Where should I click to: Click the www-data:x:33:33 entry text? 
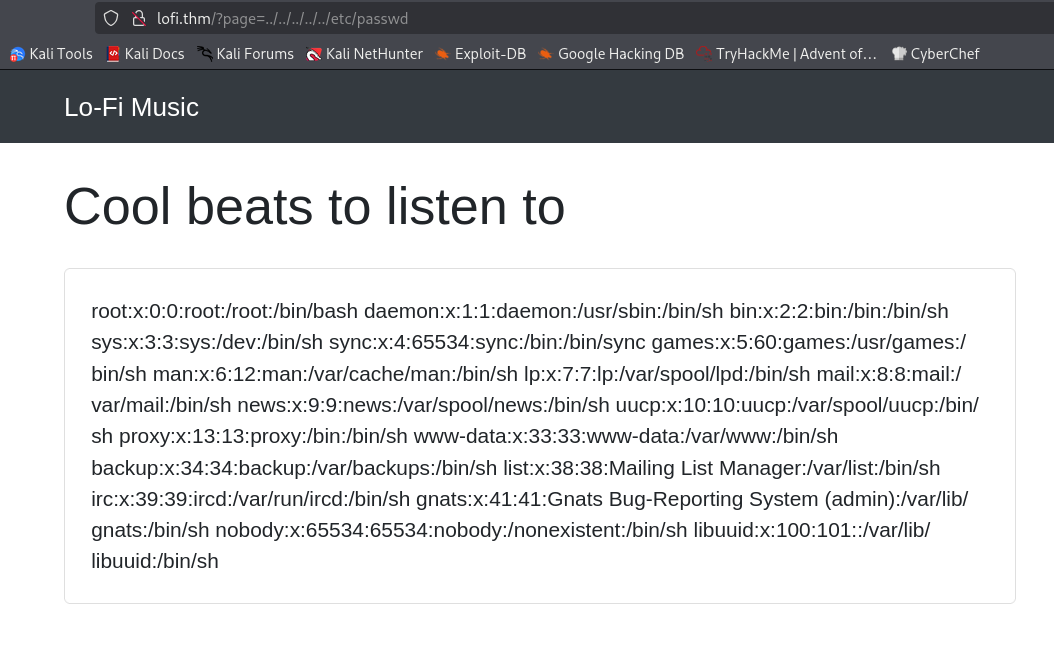click(500, 436)
